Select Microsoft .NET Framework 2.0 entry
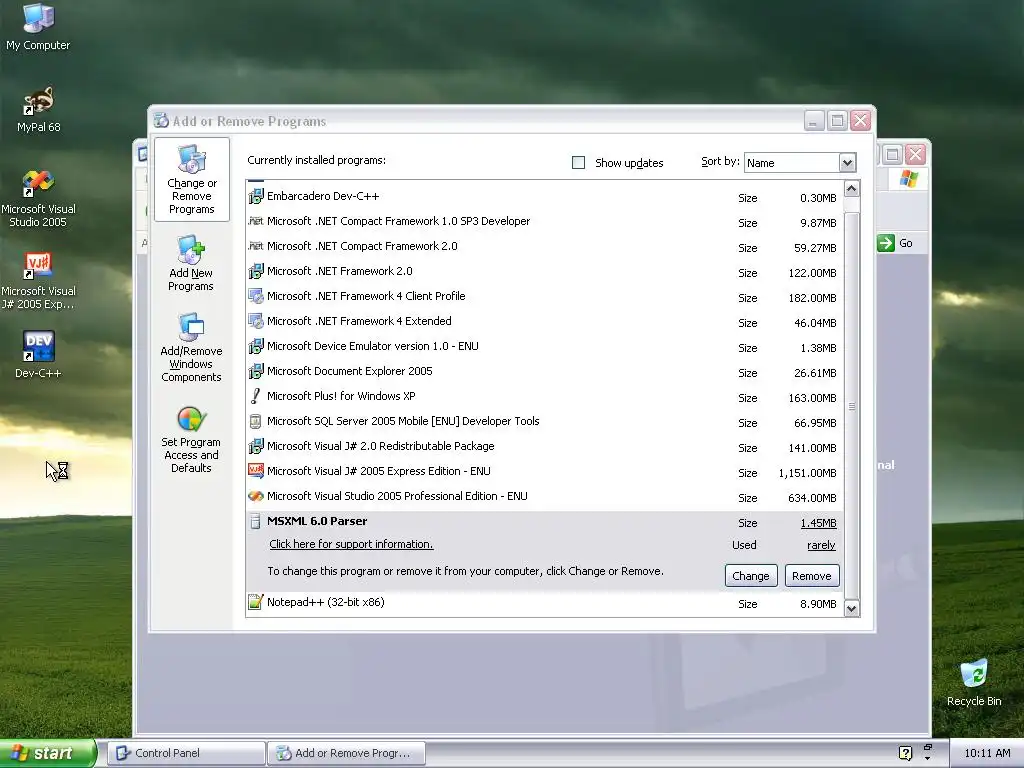Screen dimensions: 1024x768 (545, 271)
